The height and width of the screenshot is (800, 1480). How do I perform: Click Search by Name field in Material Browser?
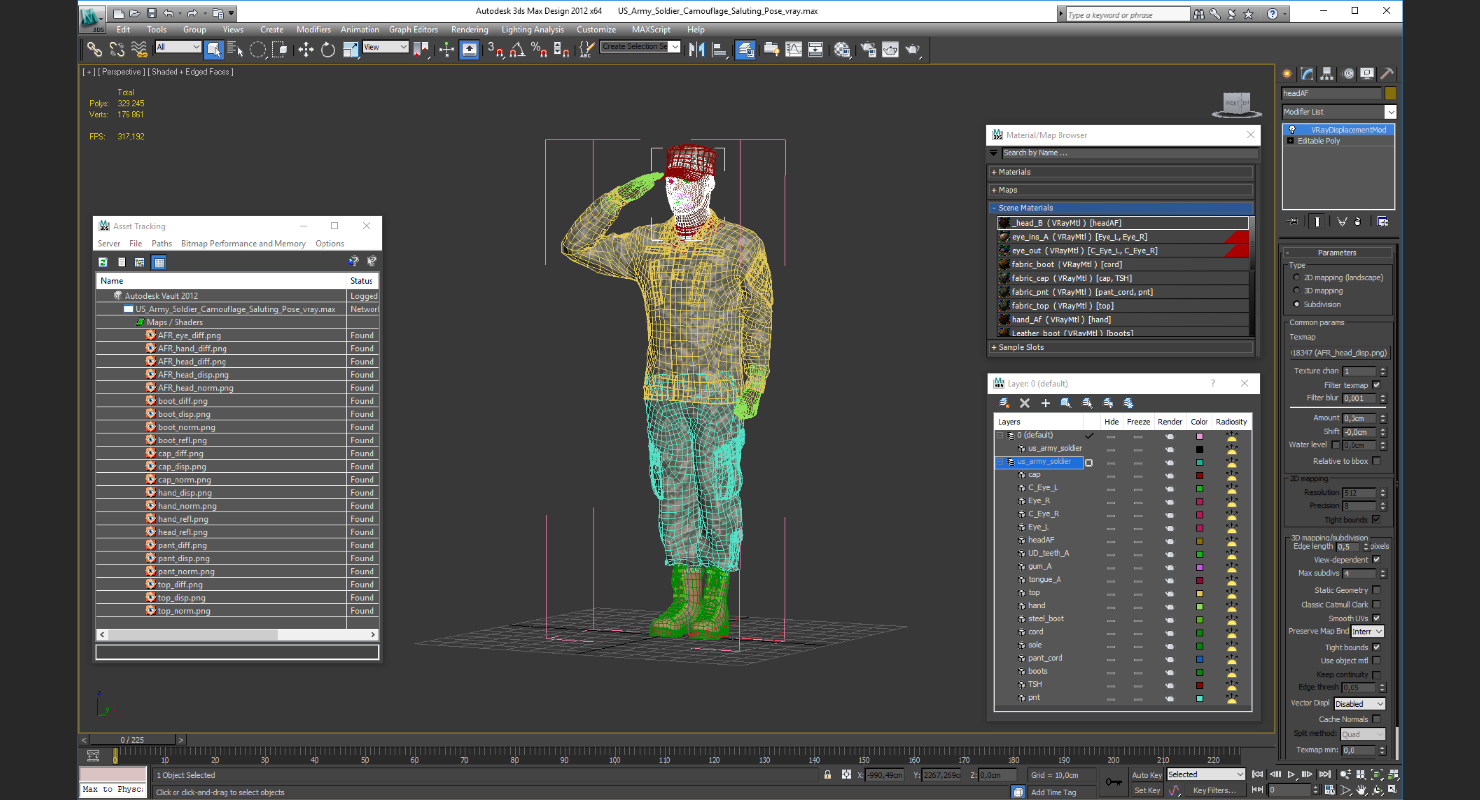click(x=1129, y=153)
